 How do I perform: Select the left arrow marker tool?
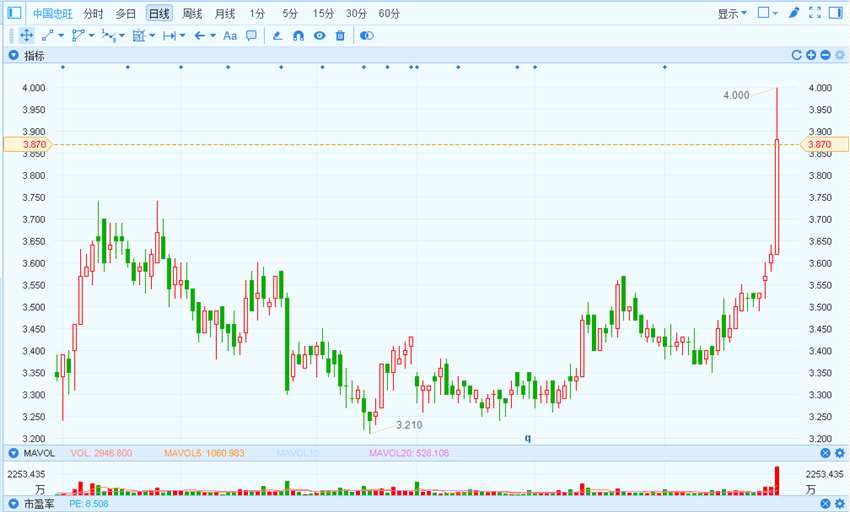coord(199,36)
